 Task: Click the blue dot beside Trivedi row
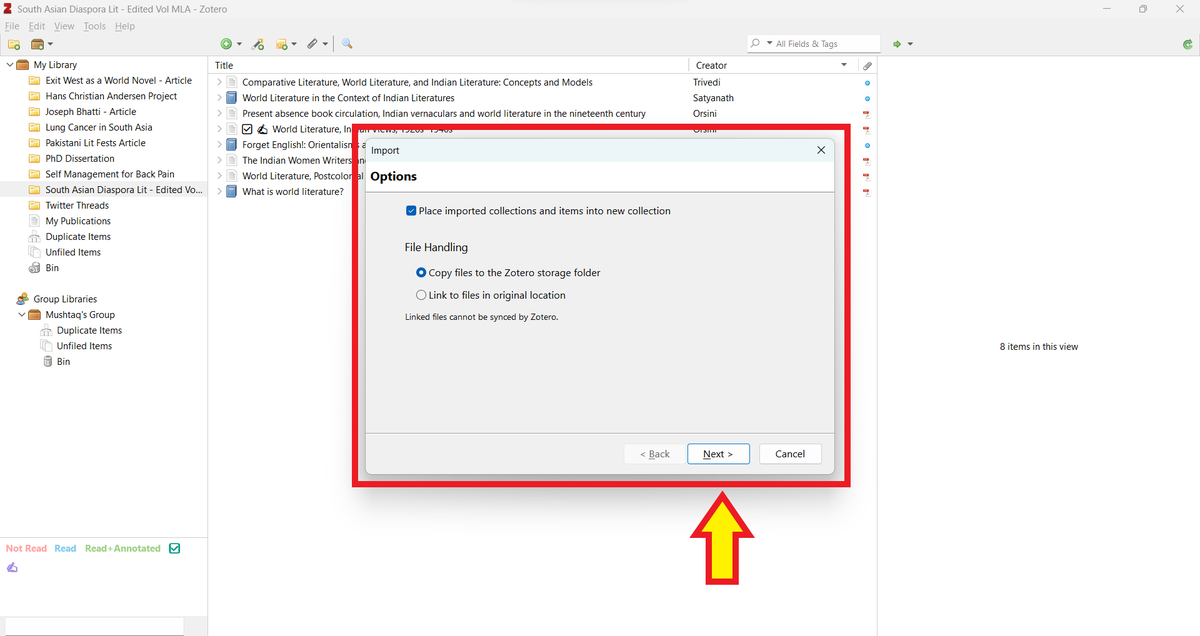(867, 82)
